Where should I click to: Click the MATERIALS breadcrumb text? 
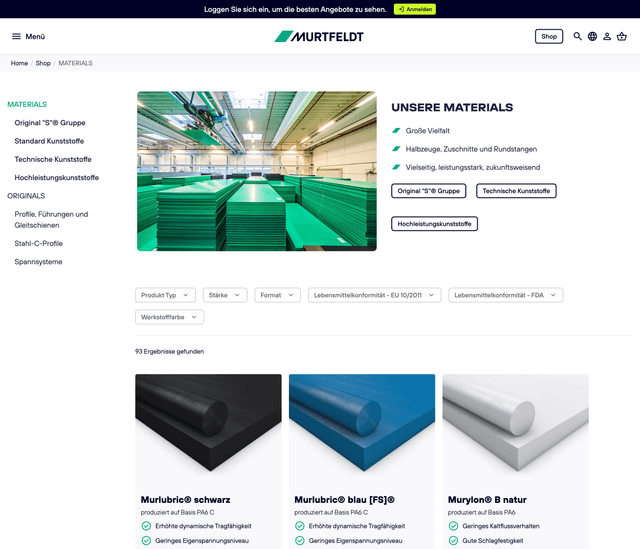tap(76, 63)
